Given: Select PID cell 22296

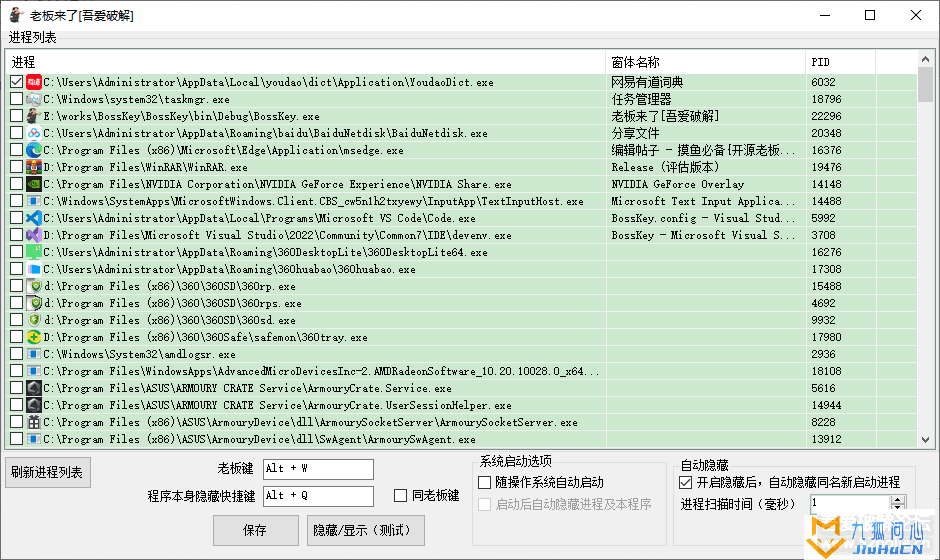Looking at the screenshot, I should [826, 116].
